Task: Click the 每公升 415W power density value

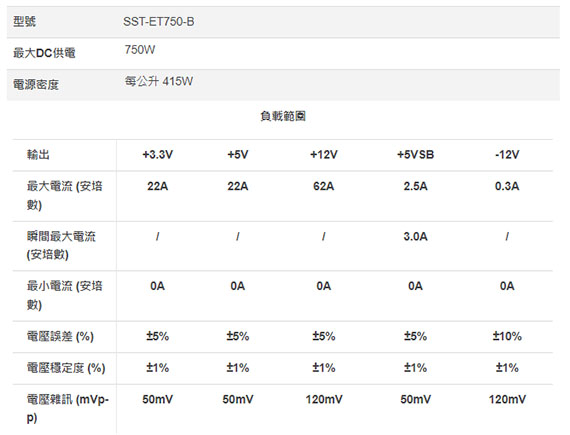Action: 158,81
